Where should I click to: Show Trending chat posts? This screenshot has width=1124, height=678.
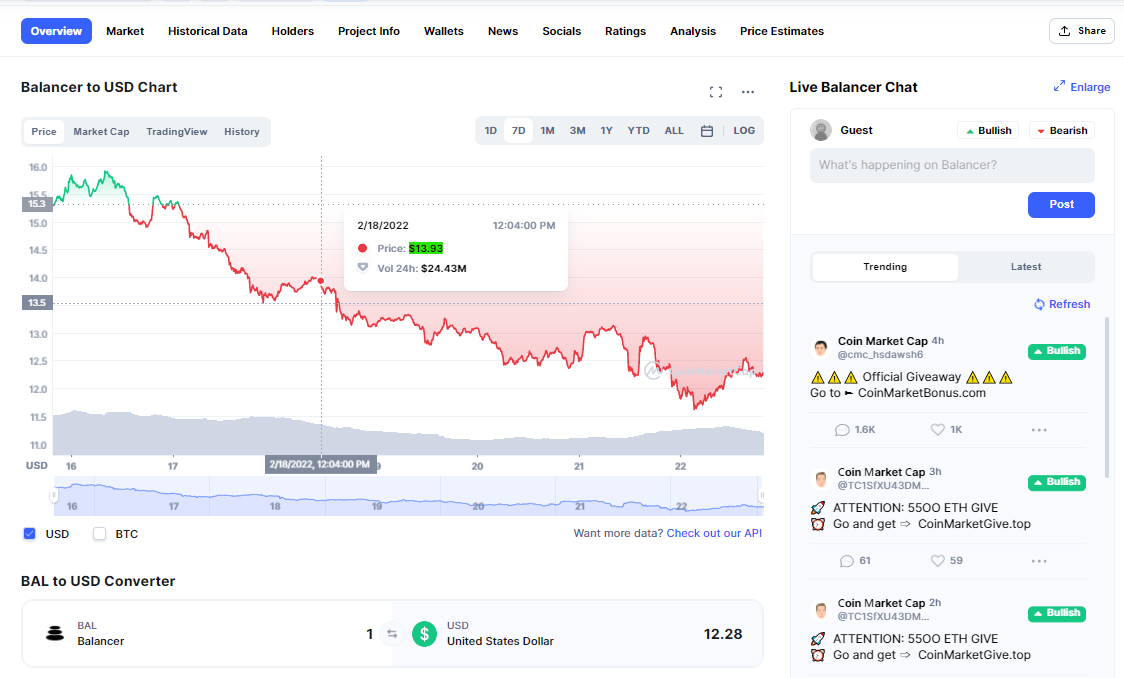point(885,267)
